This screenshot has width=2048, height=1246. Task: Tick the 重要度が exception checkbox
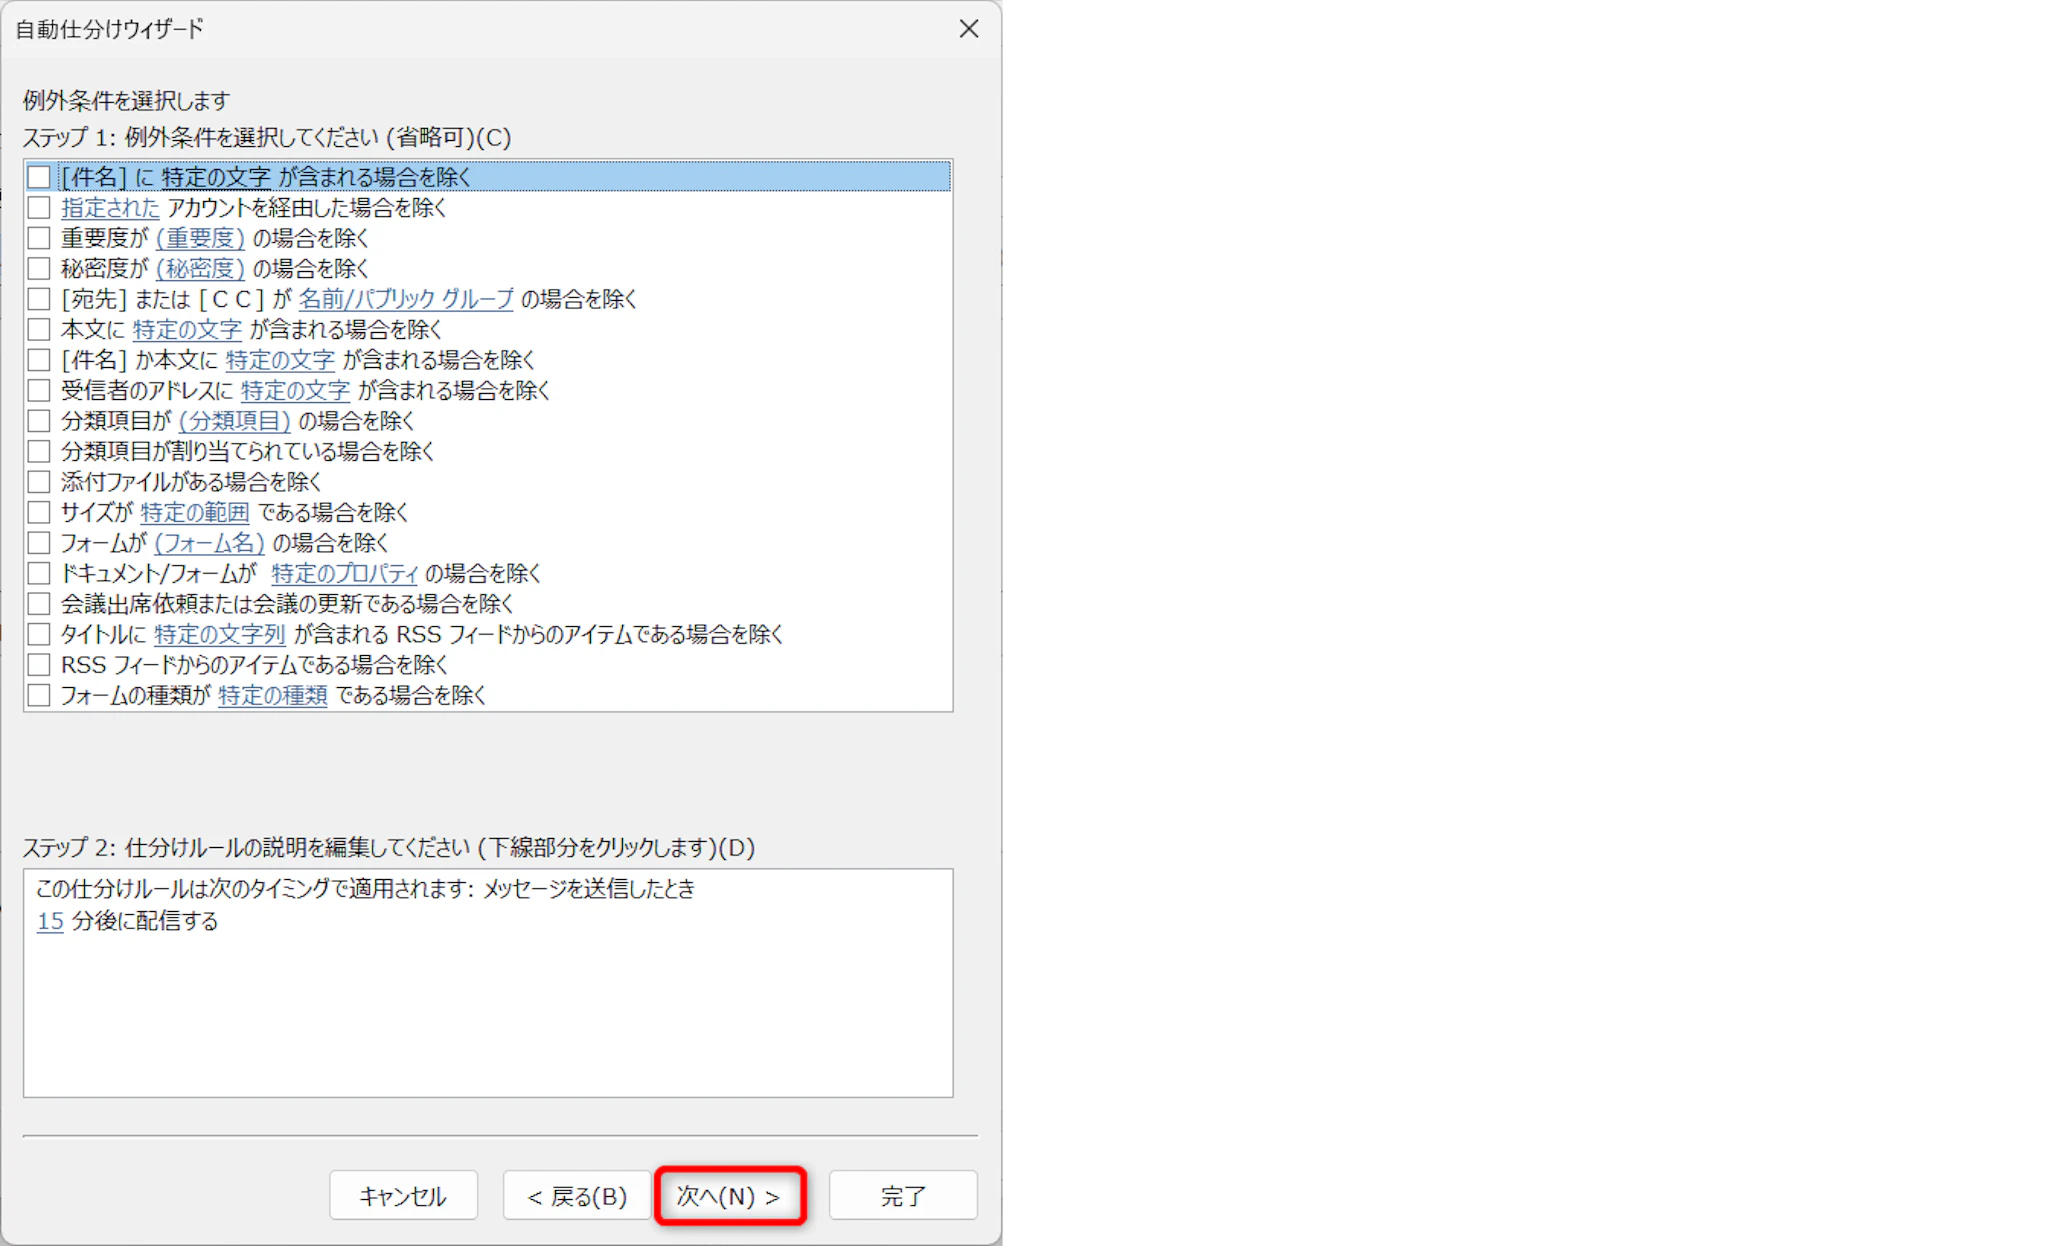(x=39, y=238)
